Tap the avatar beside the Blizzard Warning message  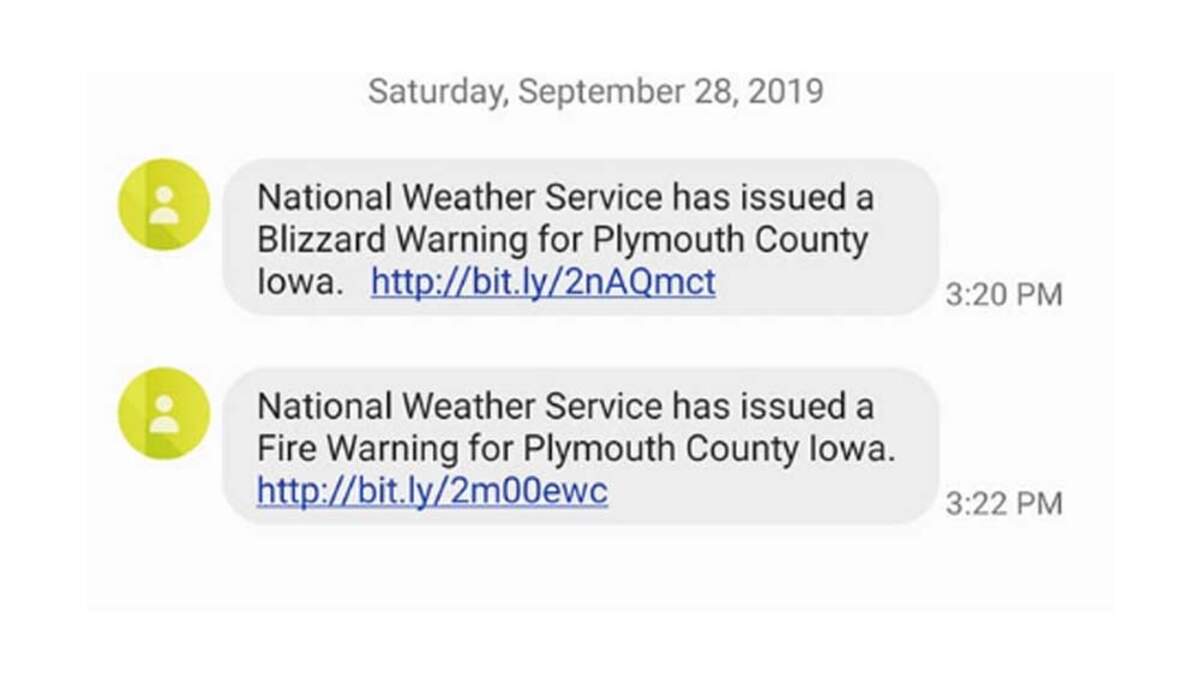164,204
